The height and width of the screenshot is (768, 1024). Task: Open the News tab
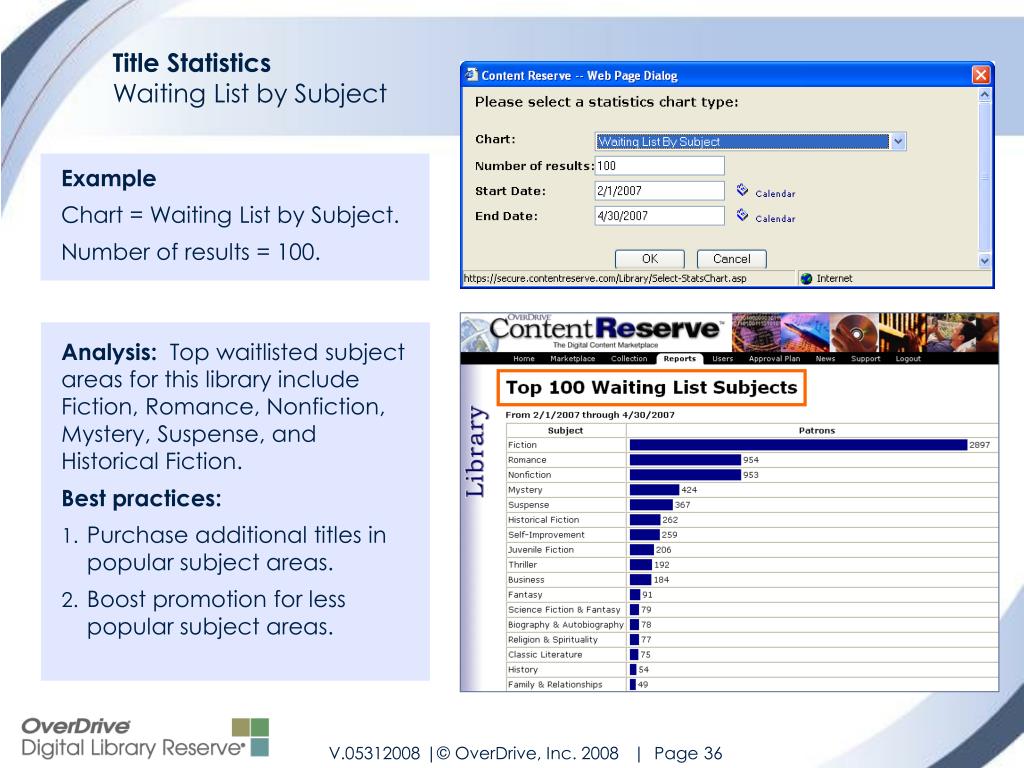point(825,359)
